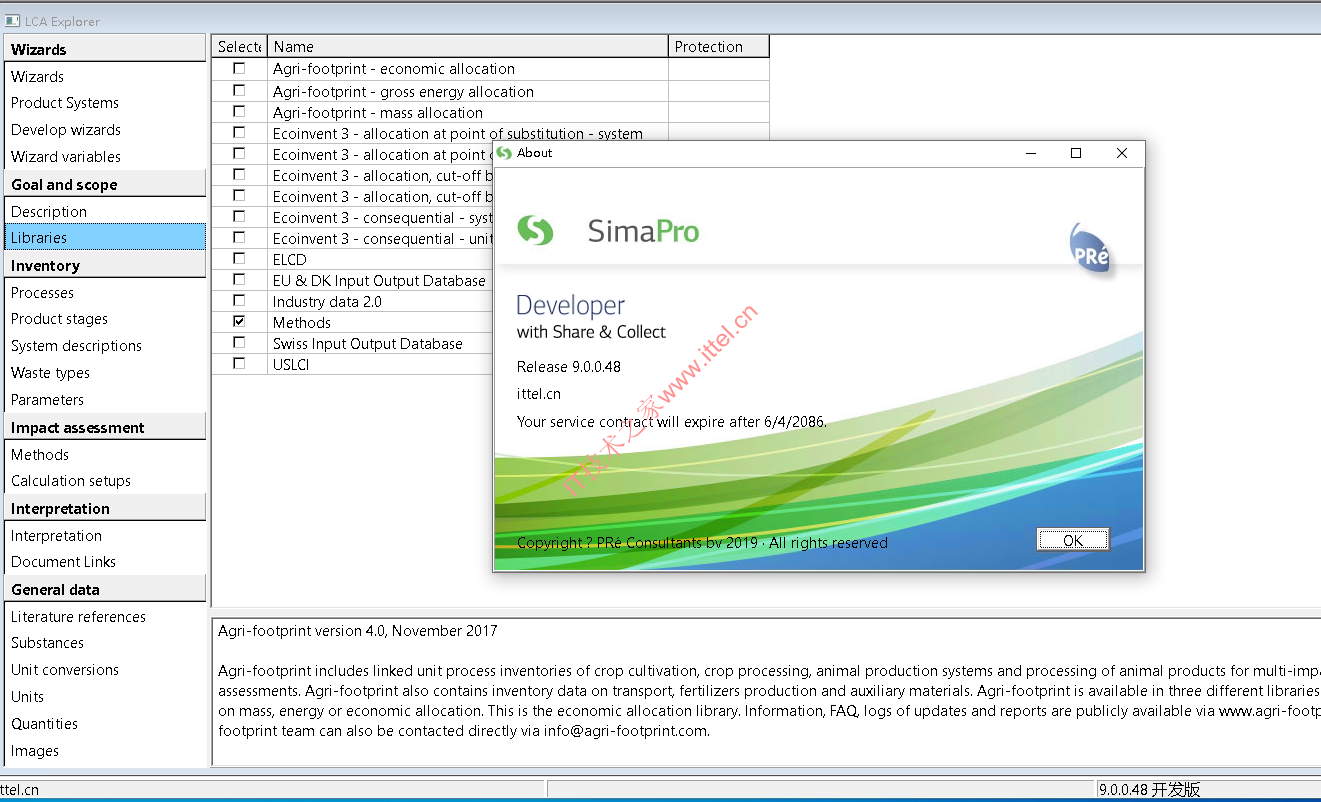Tick the Industry data 2.0 checkbox
Image resolution: width=1321 pixels, height=802 pixels.
pos(239,300)
